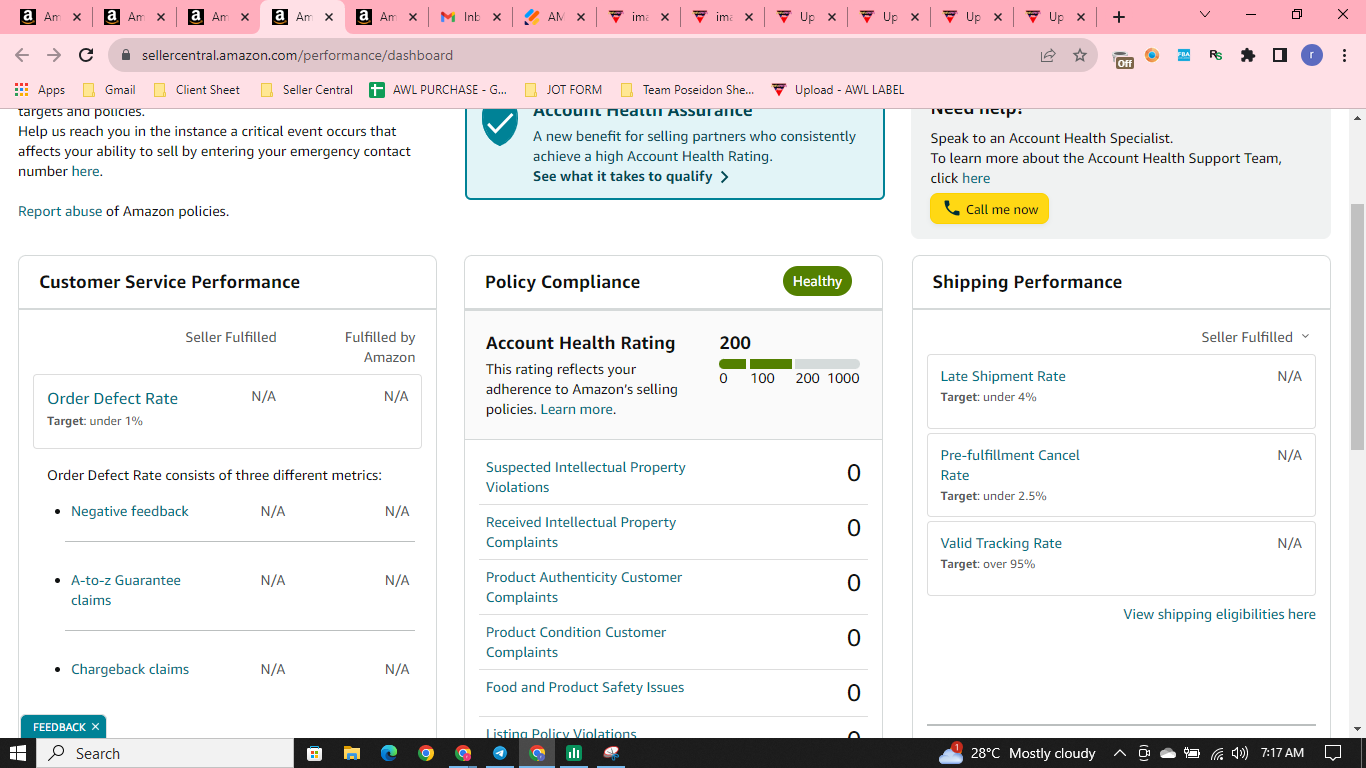The image size is (1366, 768).
Task: Open the Gmail bookmark
Action: point(109,90)
